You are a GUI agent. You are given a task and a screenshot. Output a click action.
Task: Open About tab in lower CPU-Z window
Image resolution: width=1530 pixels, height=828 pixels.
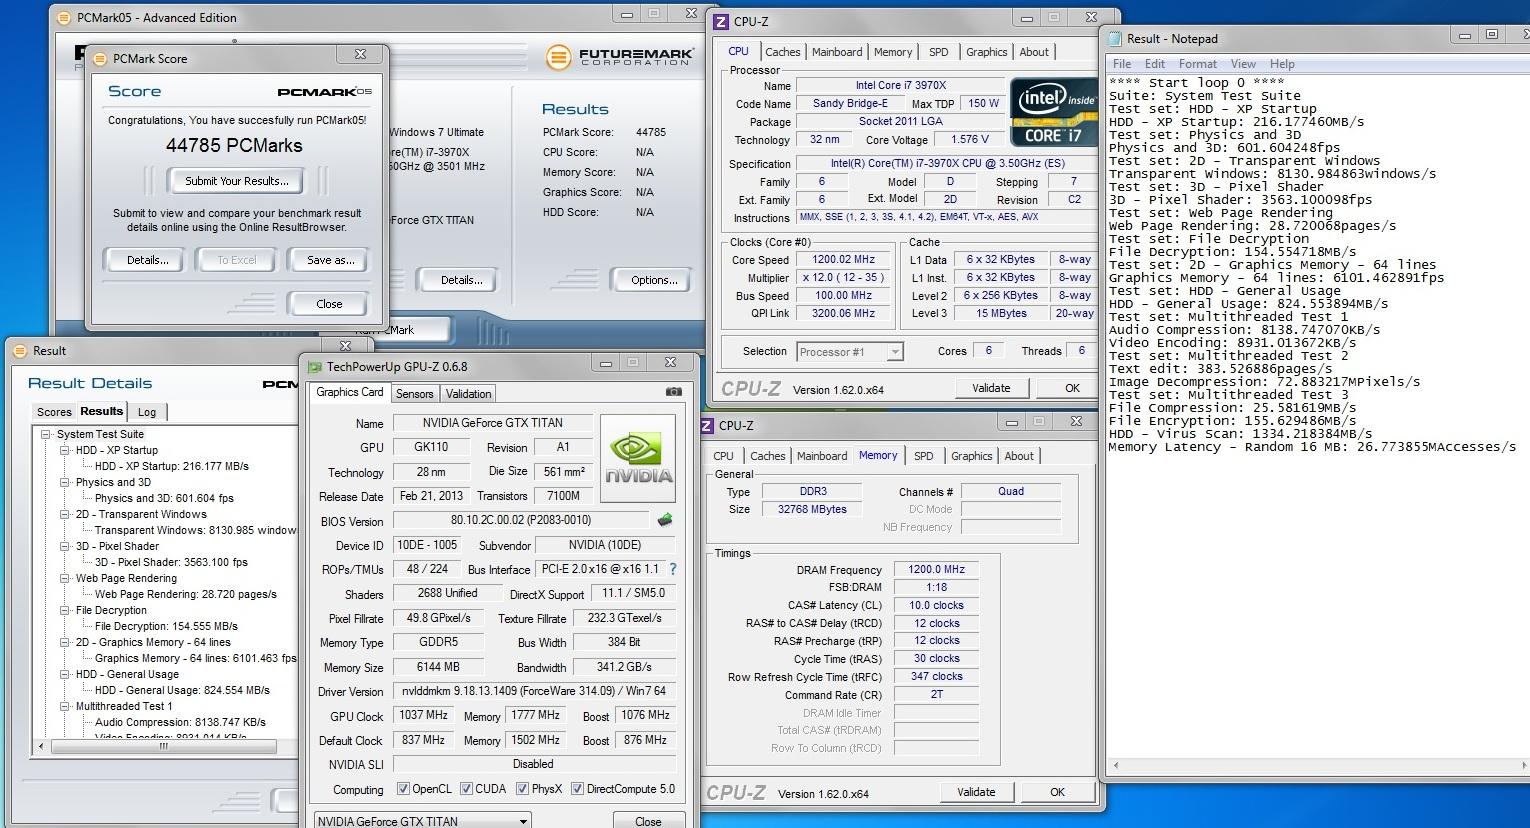click(x=1019, y=456)
